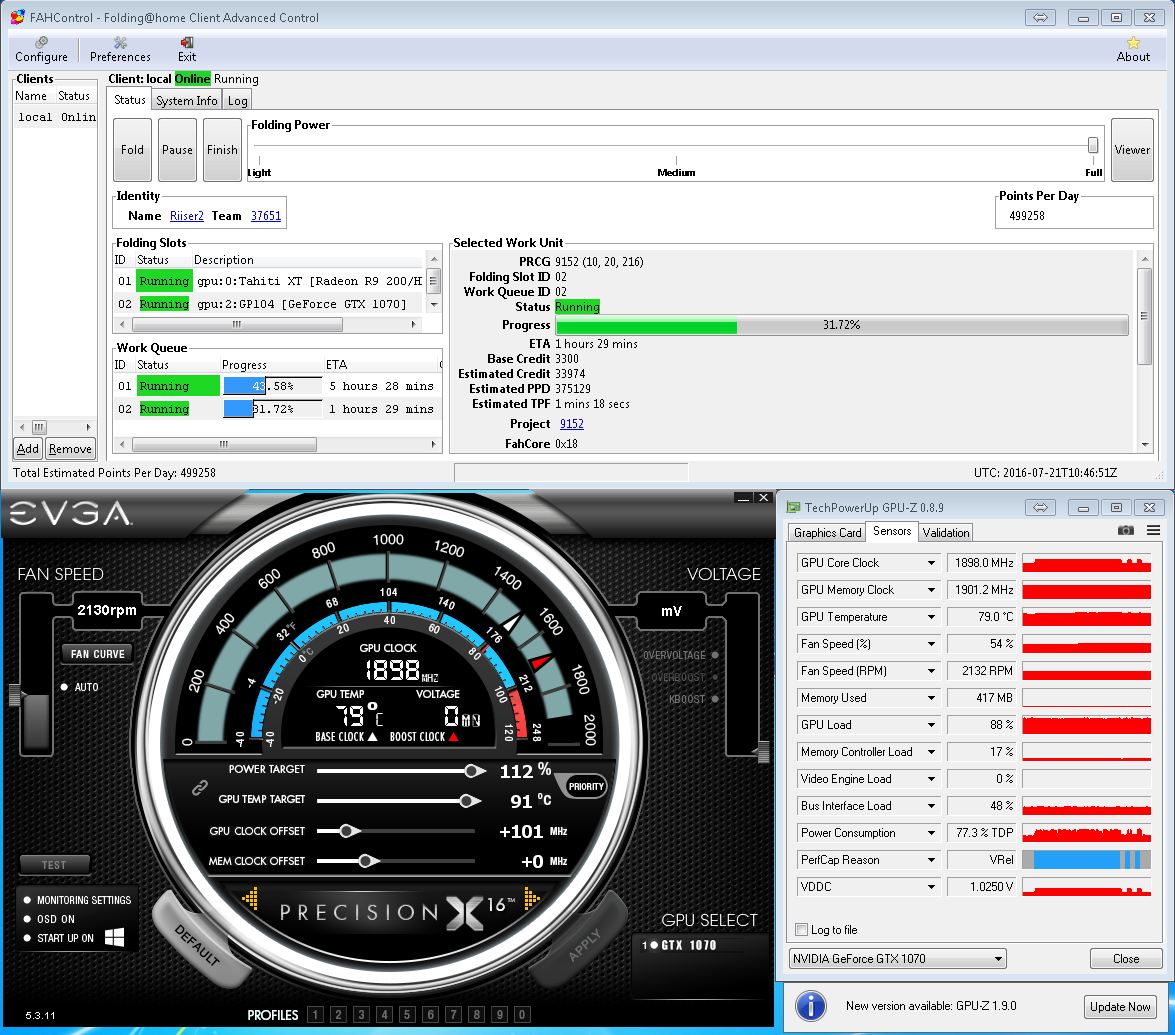
Task: Switch to the System Info tab
Action: click(x=187, y=100)
